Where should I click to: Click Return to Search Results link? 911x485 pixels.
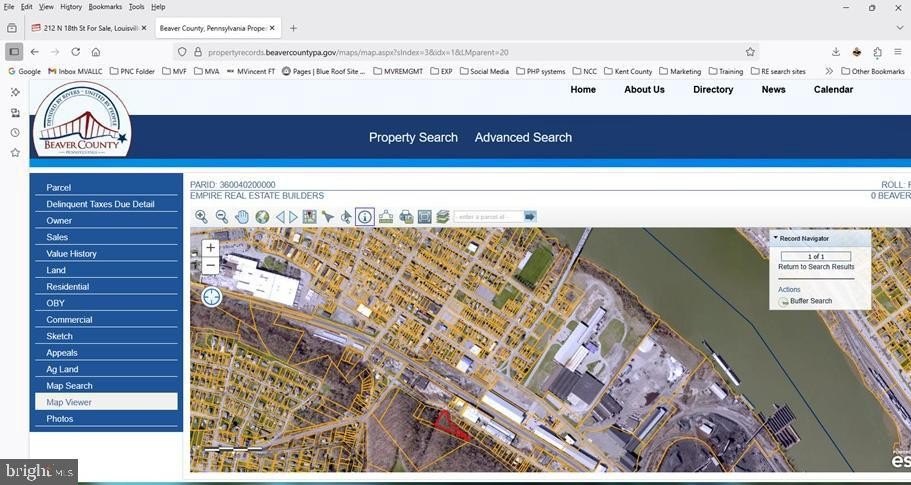coord(816,267)
